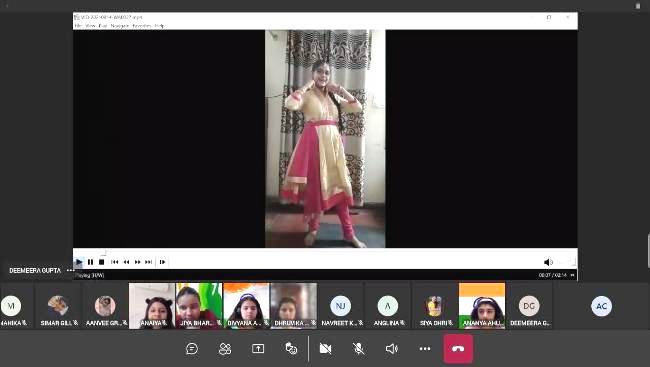
Task: Turn the camera on
Action: coord(325,349)
